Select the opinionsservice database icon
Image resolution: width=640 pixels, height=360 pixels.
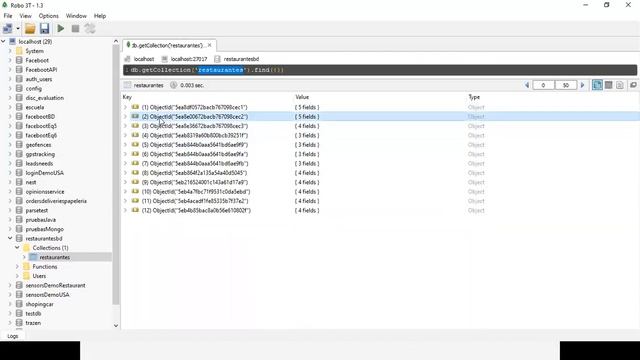19,192
